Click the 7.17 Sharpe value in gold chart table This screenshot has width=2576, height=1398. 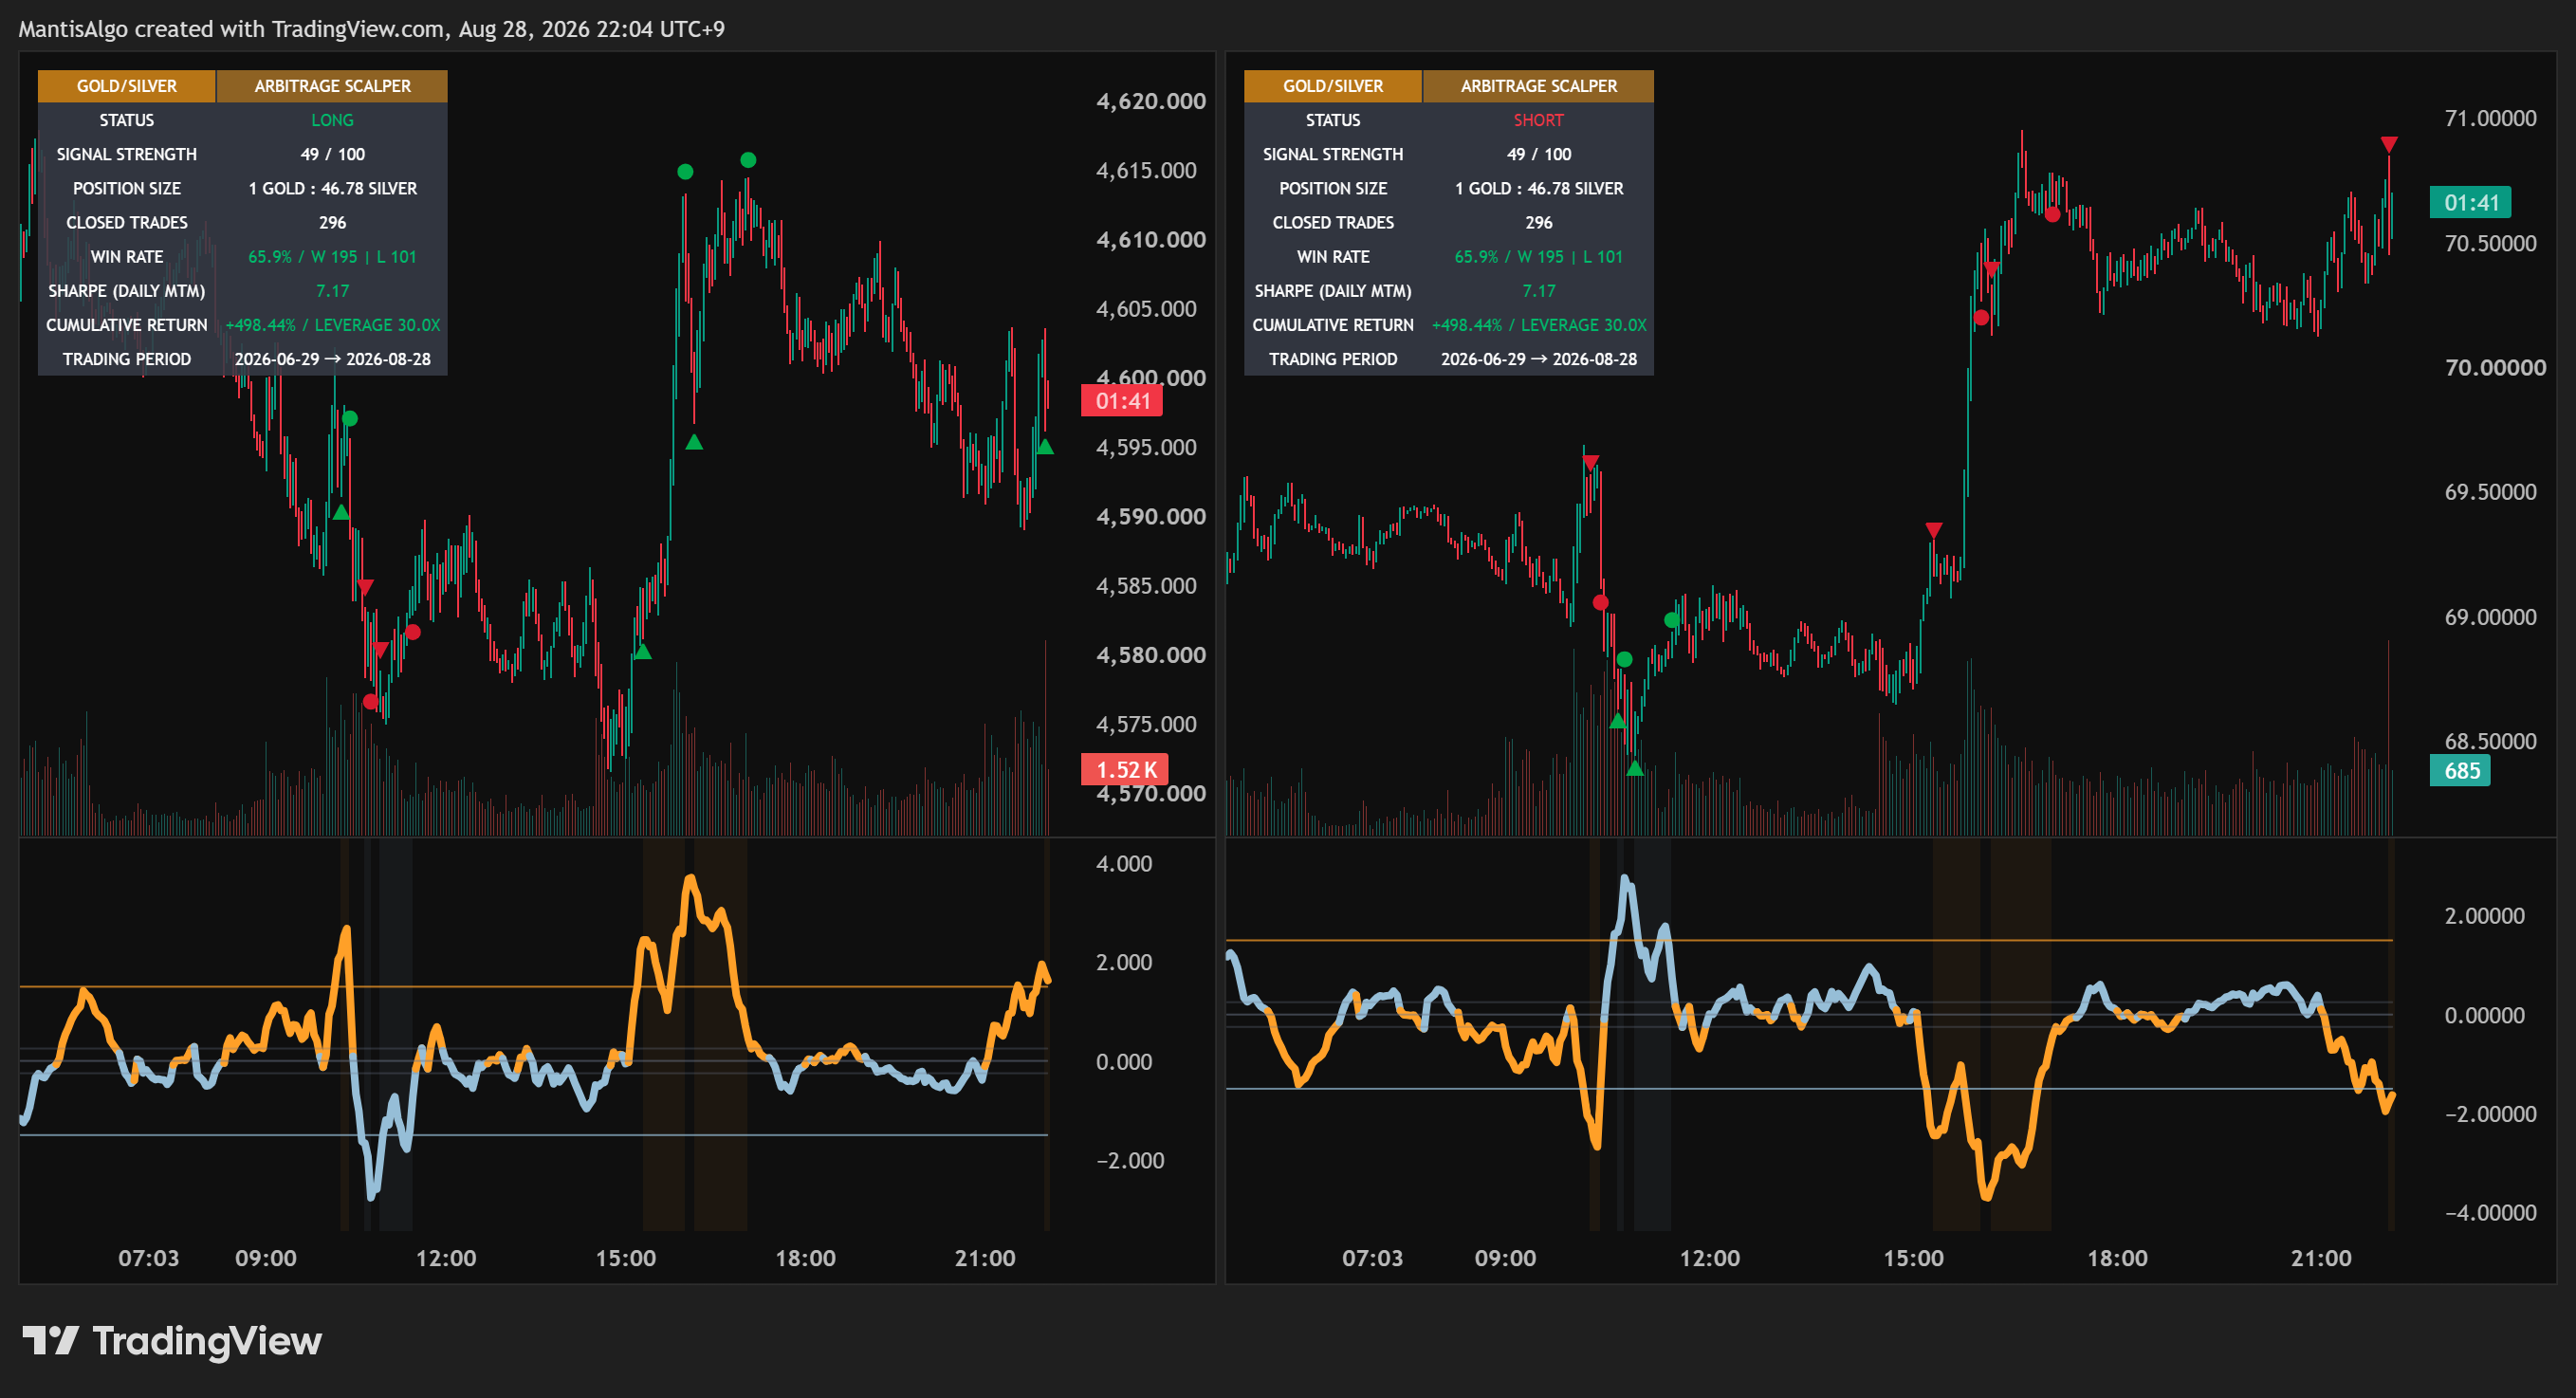click(332, 291)
